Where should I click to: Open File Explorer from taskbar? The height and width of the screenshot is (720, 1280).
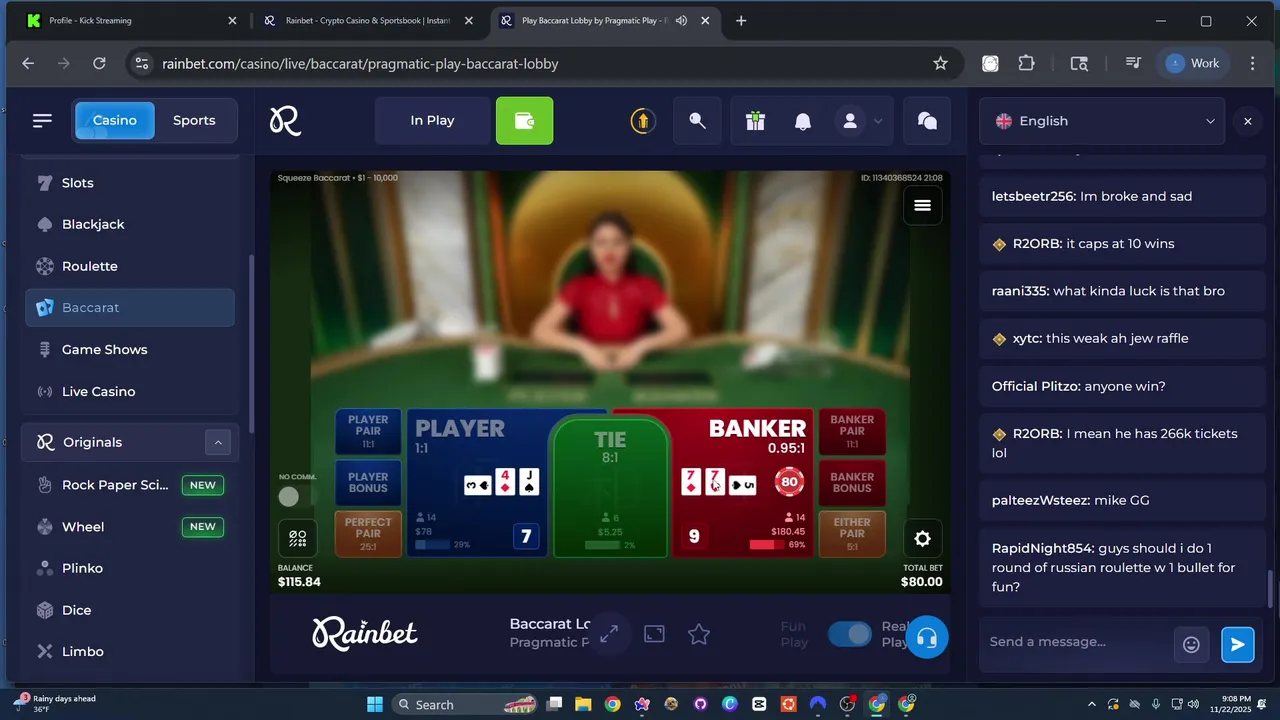[583, 704]
